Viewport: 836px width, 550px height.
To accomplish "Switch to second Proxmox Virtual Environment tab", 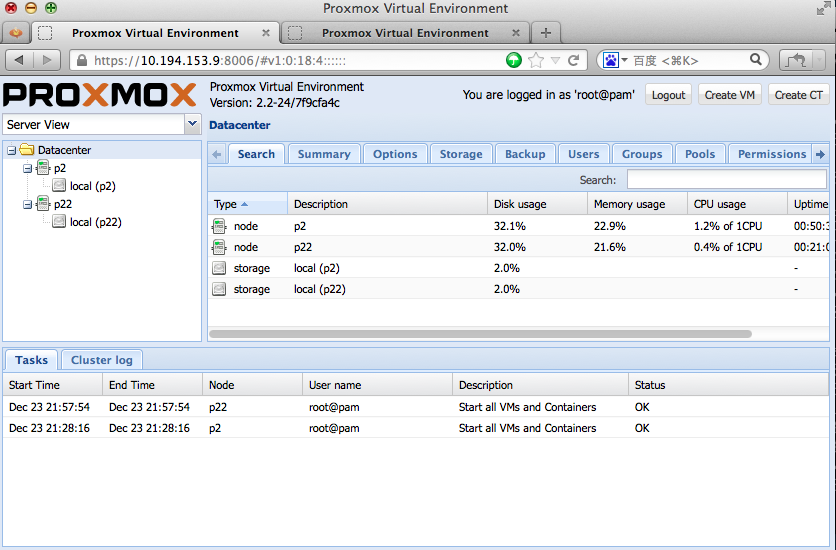I will coord(405,33).
